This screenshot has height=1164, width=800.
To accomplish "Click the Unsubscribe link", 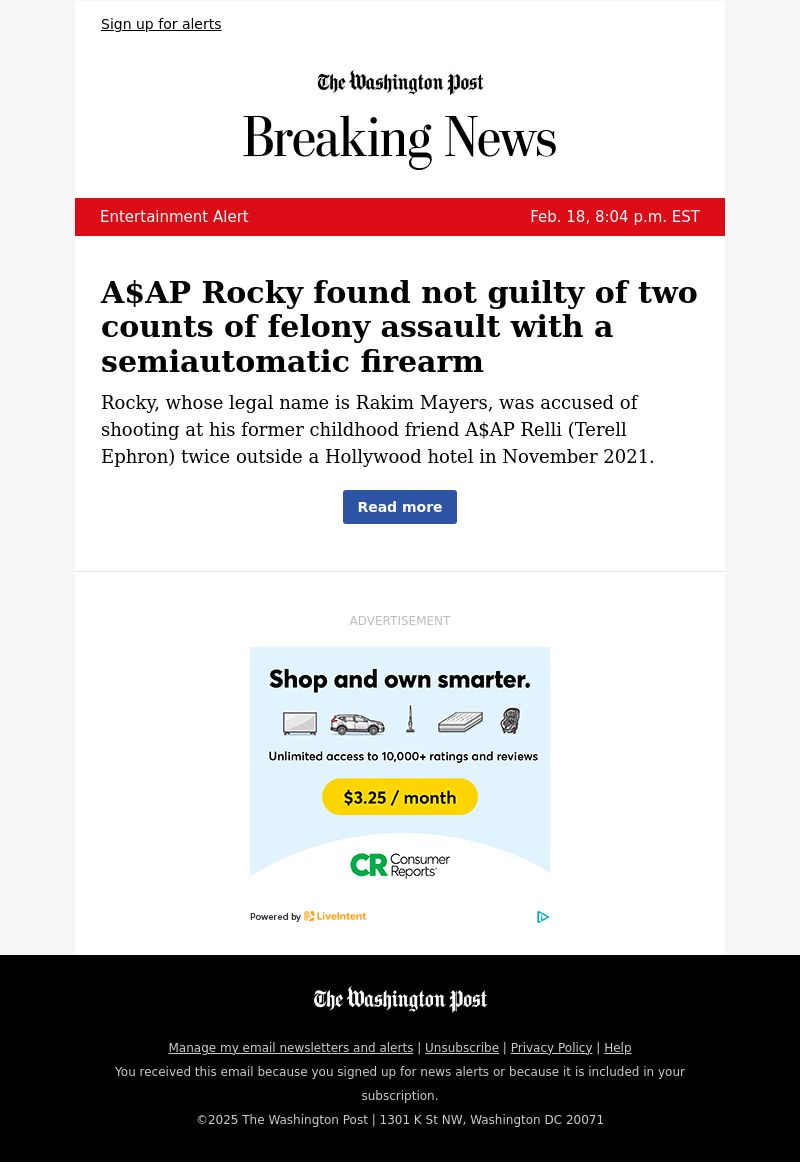I will (462, 1047).
